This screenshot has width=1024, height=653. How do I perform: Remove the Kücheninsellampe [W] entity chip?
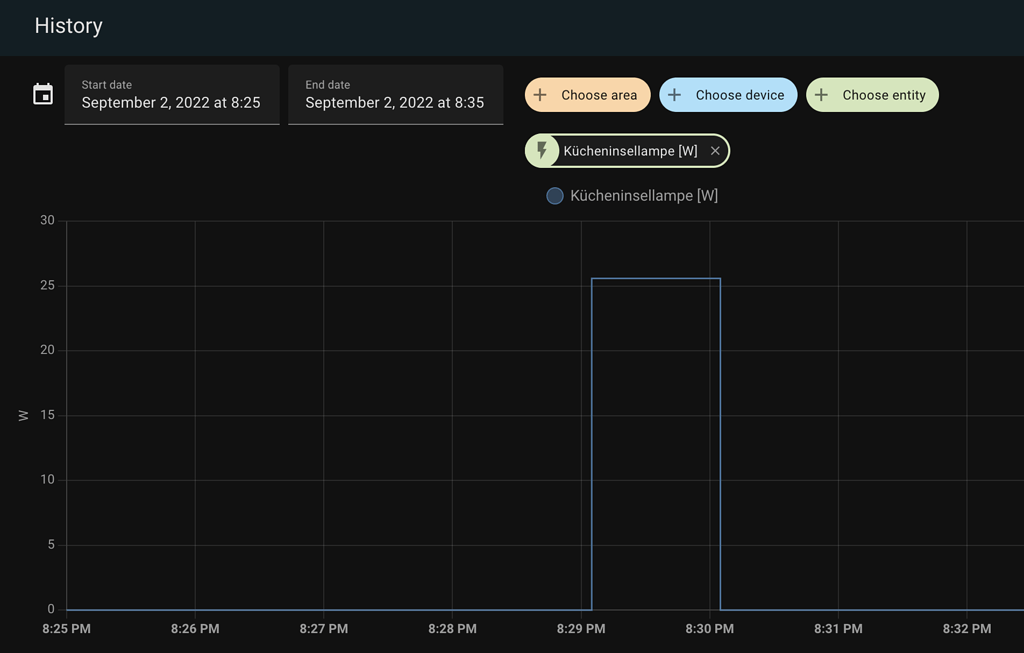pos(715,151)
